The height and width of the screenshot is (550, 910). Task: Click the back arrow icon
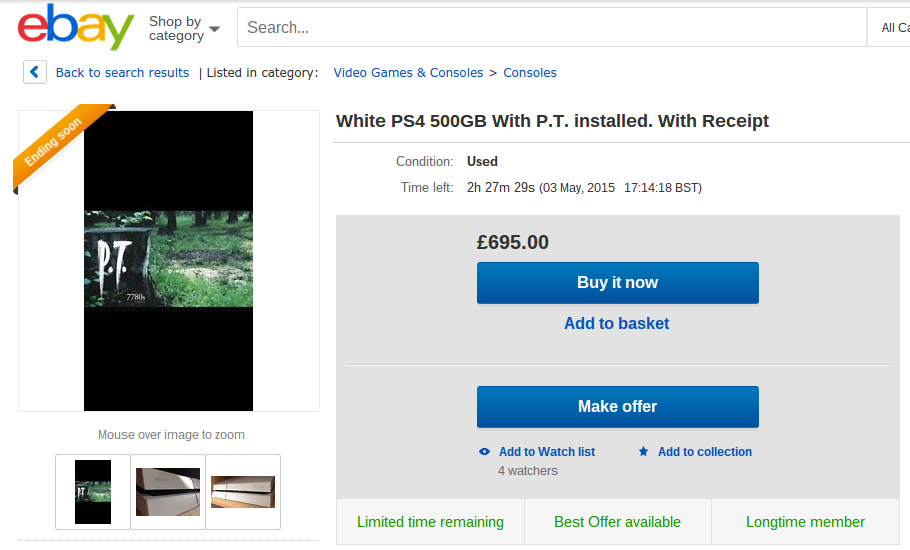point(35,72)
